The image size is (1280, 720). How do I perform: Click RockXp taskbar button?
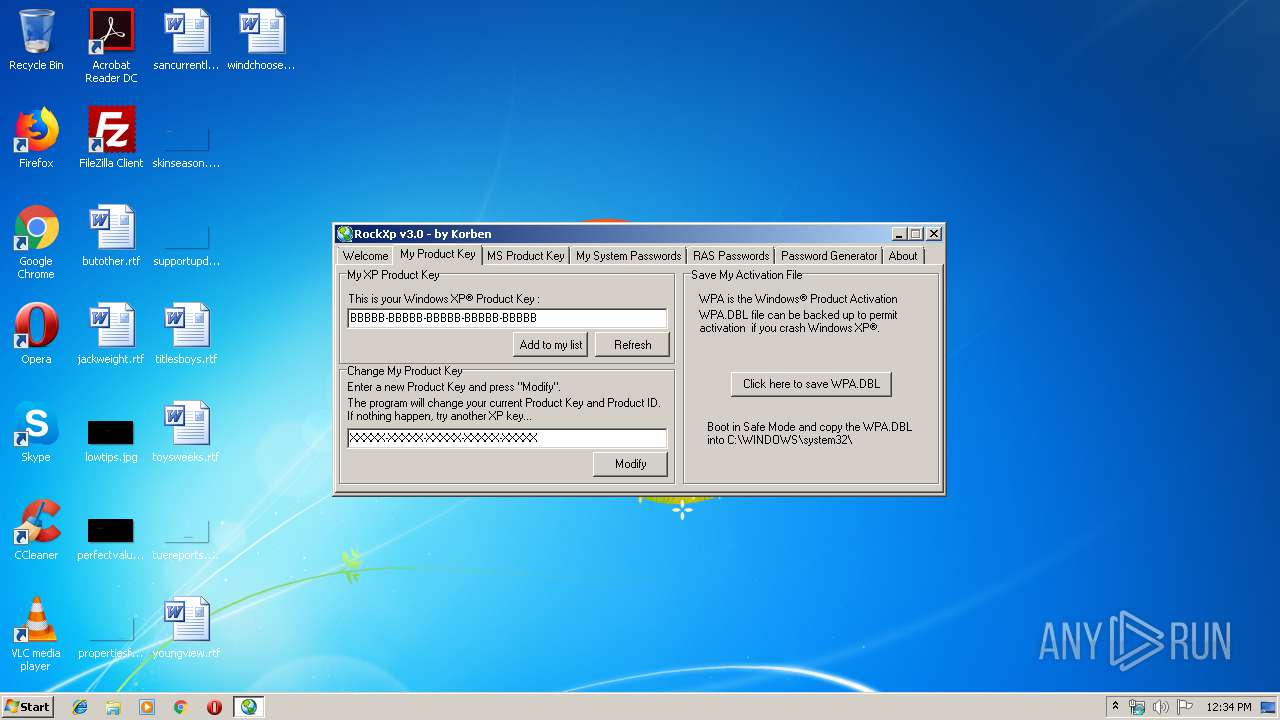[249, 707]
